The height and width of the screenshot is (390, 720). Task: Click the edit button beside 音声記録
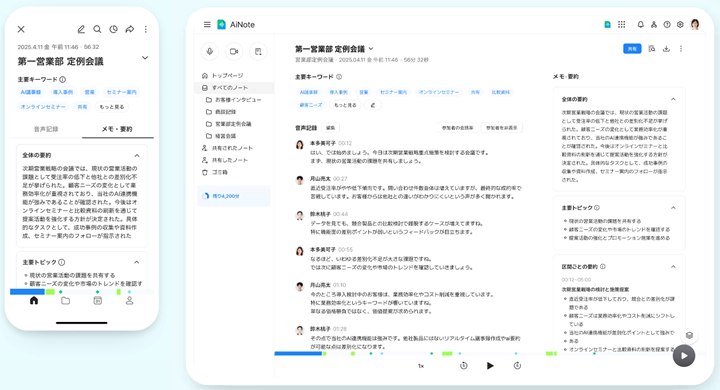(x=331, y=128)
